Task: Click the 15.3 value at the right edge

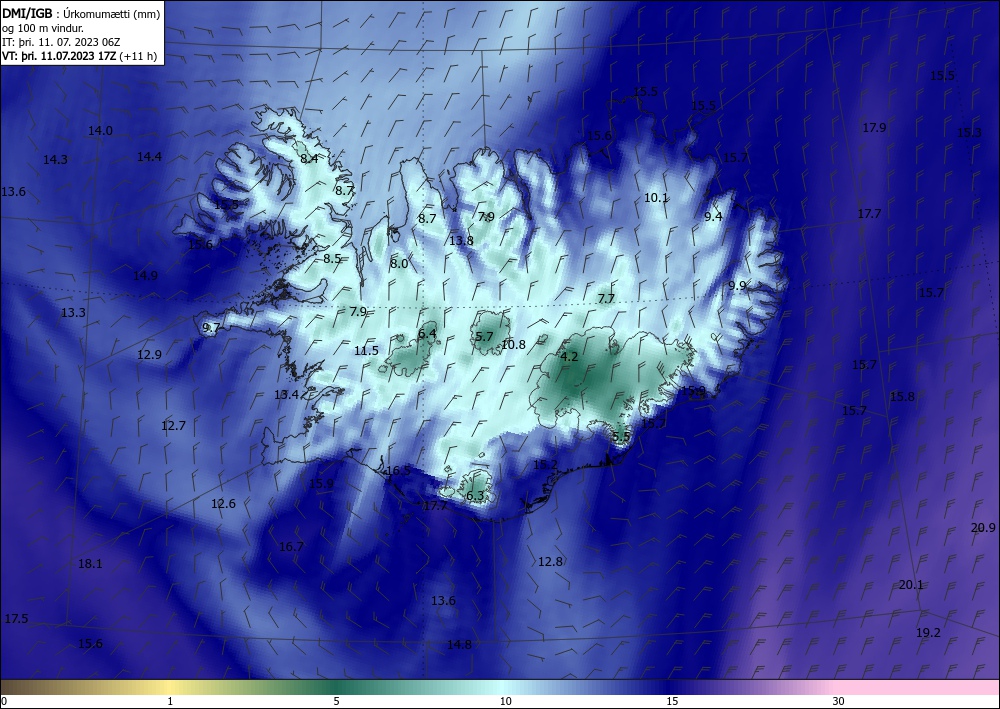Action: [x=969, y=133]
